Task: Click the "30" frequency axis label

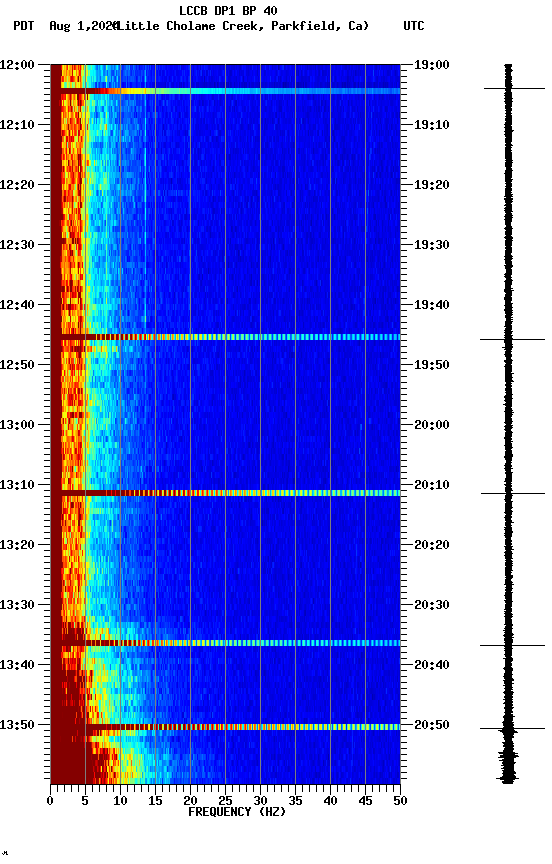Action: click(x=260, y=801)
